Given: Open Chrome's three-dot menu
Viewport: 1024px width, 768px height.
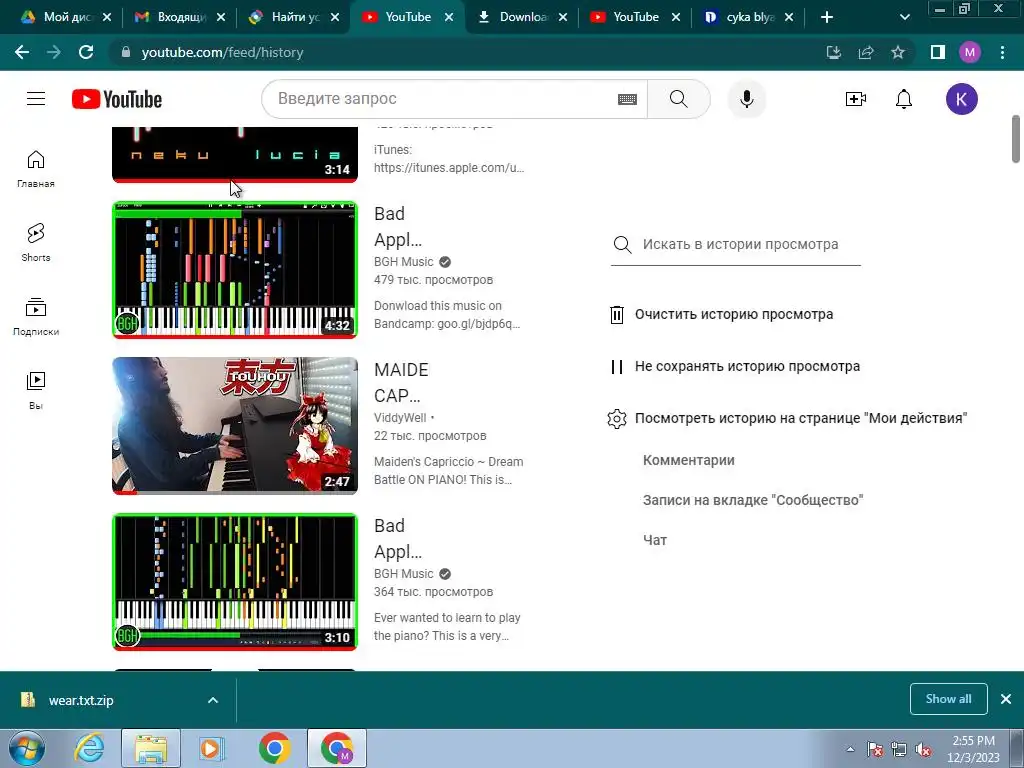Looking at the screenshot, I should pyautogui.click(x=1002, y=52).
